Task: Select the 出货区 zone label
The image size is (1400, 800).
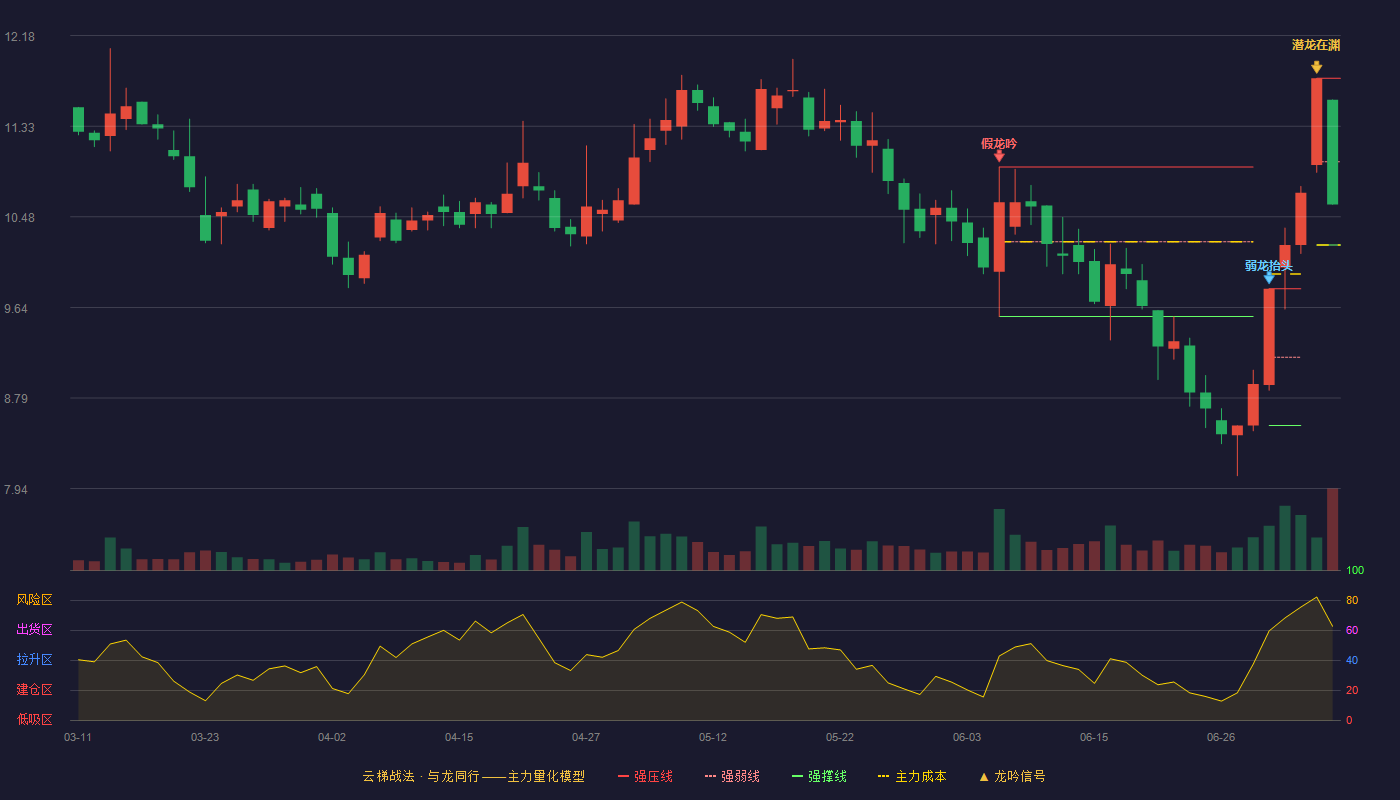Action: click(35, 630)
